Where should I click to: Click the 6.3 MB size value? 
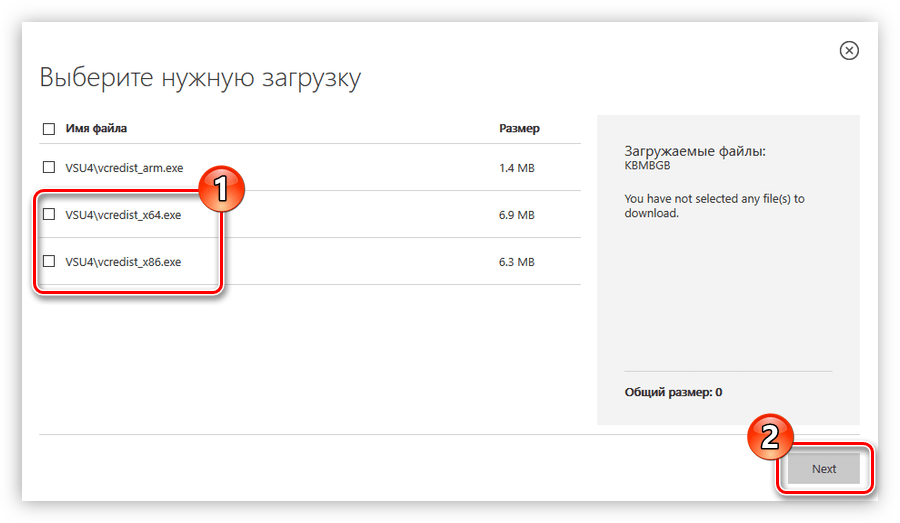click(516, 262)
